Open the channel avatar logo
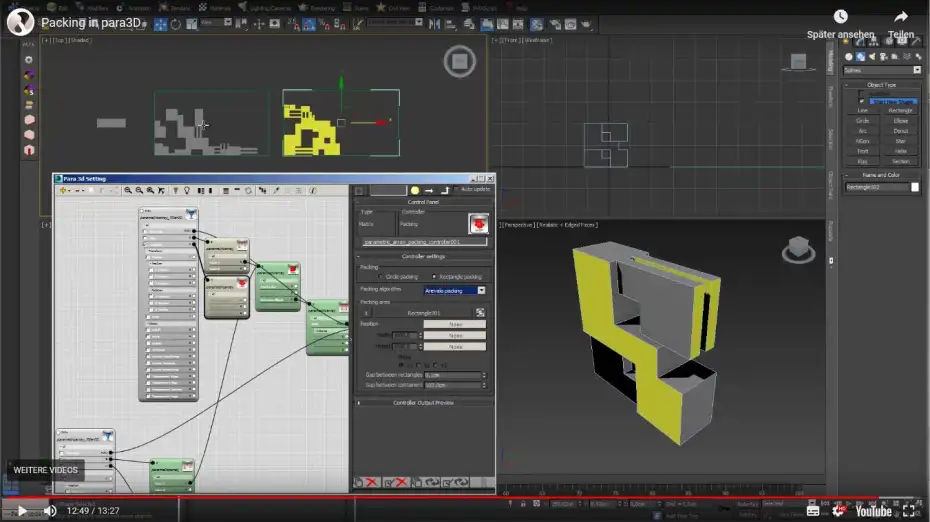Image resolution: width=930 pixels, height=522 pixels. pyautogui.click(x=20, y=23)
